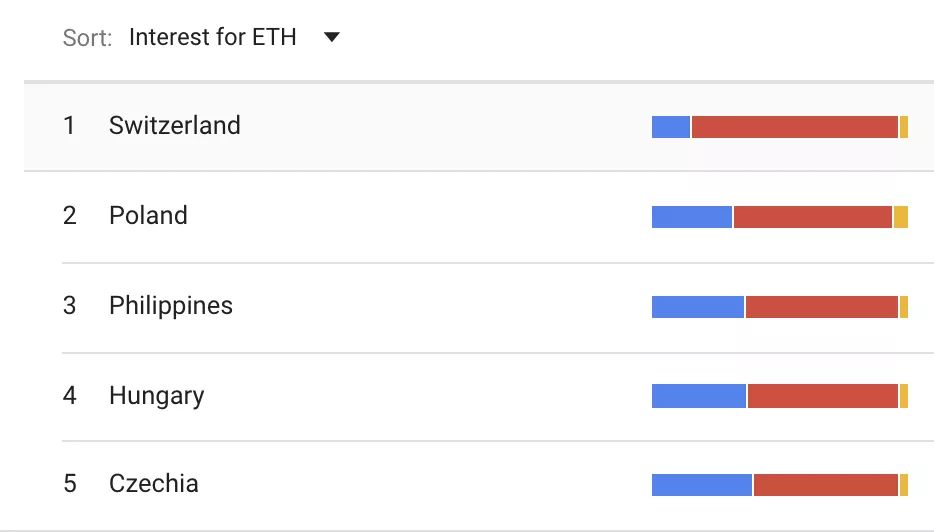Image resolution: width=934 pixels, height=532 pixels.
Task: Open the Czechia region entry
Action: [x=154, y=484]
